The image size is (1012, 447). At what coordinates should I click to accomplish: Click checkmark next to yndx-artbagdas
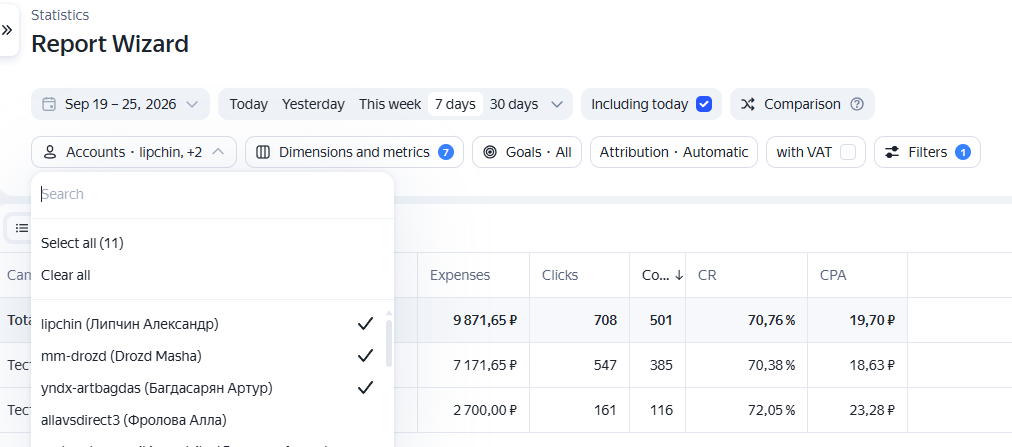[x=365, y=388]
